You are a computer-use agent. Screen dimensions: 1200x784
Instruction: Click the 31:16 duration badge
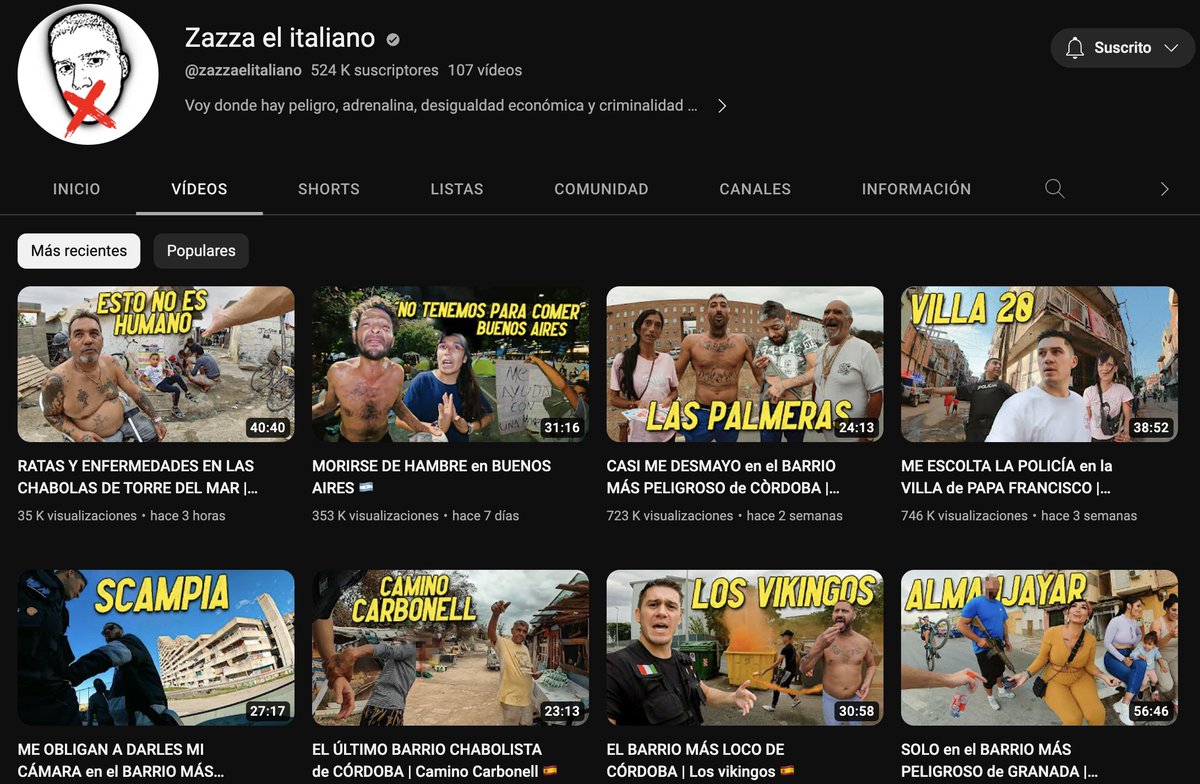coord(562,428)
